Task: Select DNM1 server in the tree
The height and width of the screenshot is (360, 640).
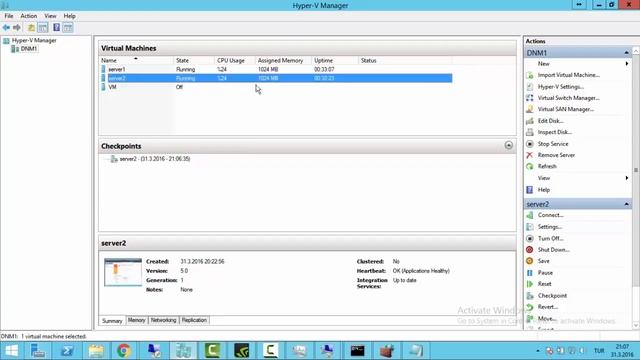Action: point(29,49)
